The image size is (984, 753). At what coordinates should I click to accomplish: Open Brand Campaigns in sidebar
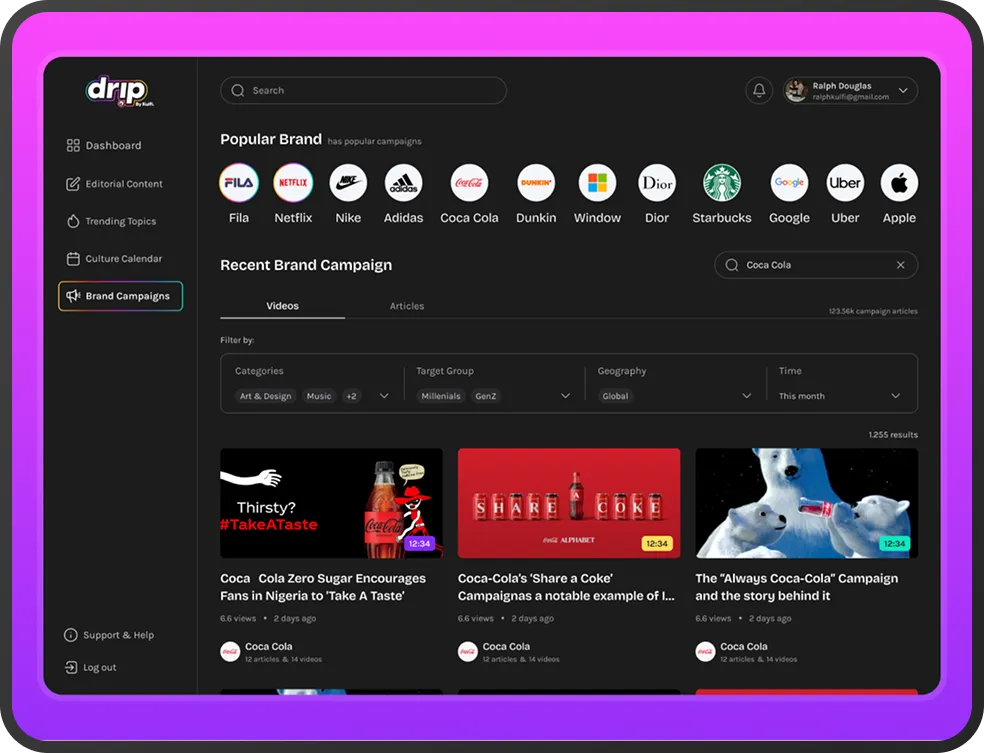point(120,296)
